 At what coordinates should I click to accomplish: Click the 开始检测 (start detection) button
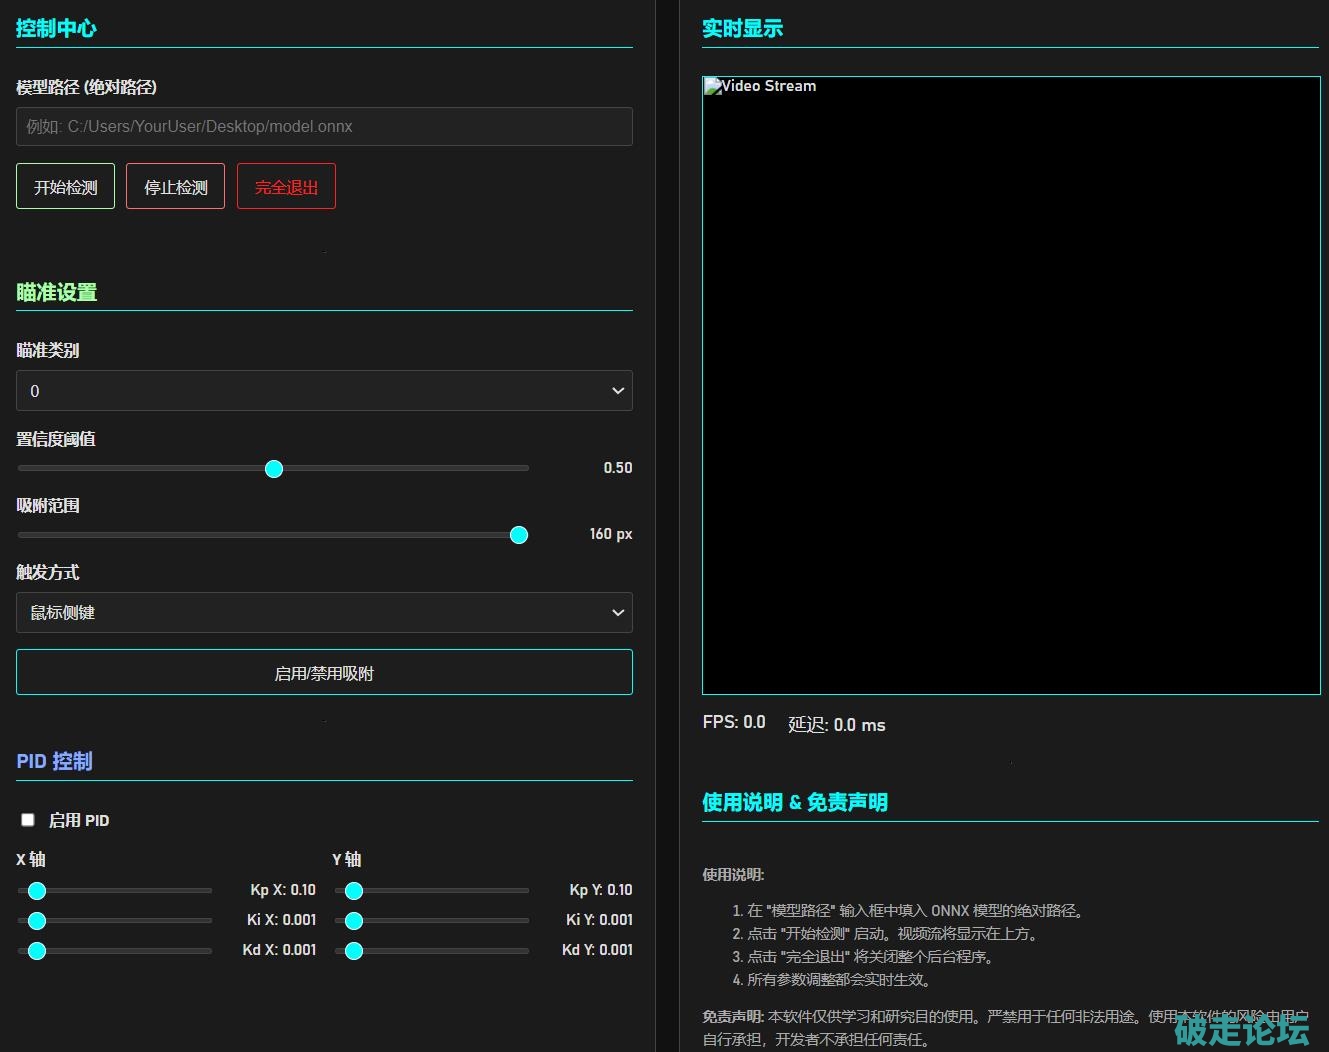click(x=65, y=187)
